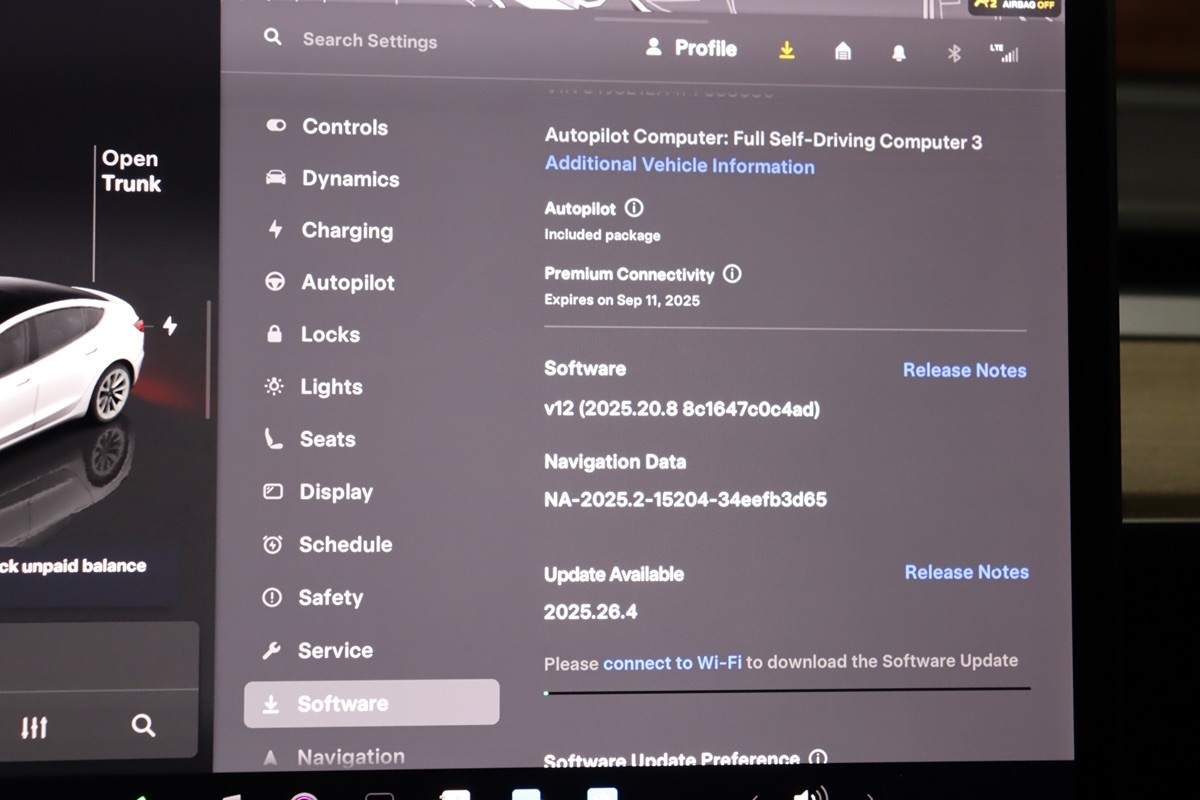Image resolution: width=1200 pixels, height=800 pixels.
Task: Switch to the Display settings
Action: 335,492
